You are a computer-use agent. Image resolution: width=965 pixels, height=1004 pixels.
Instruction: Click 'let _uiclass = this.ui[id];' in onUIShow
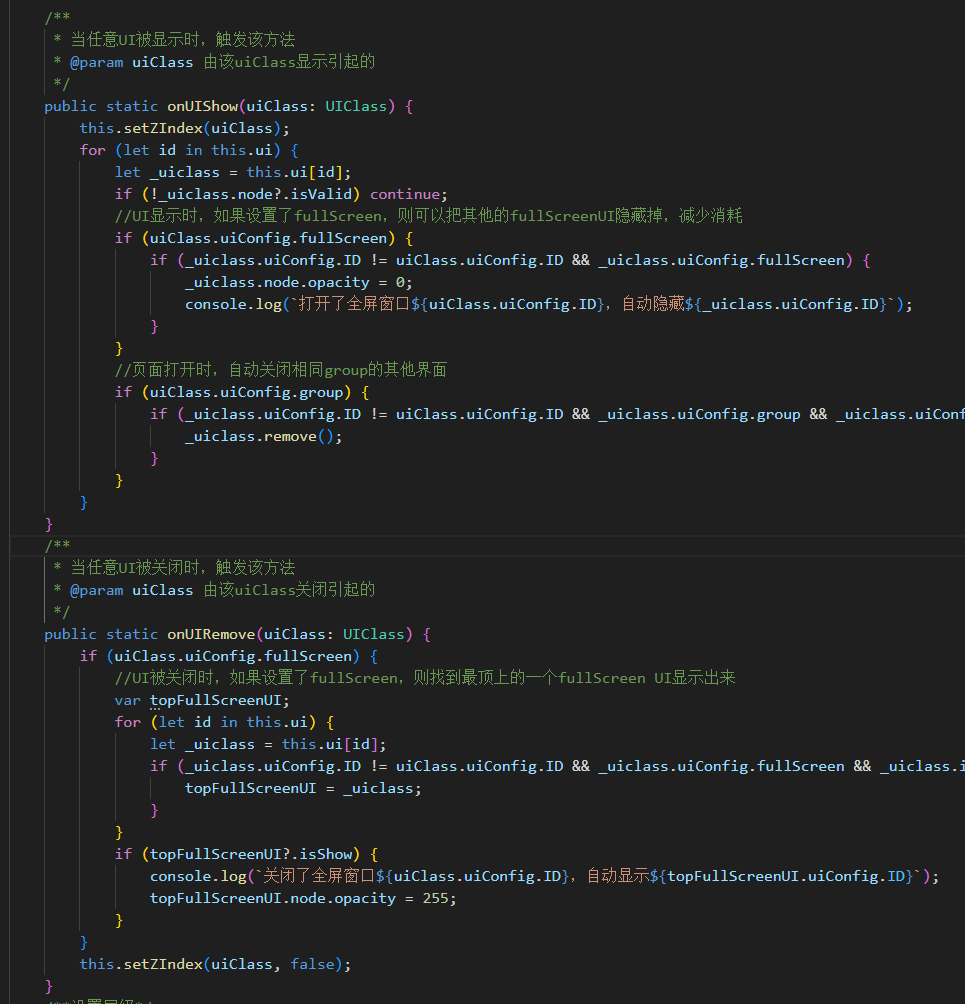233,172
